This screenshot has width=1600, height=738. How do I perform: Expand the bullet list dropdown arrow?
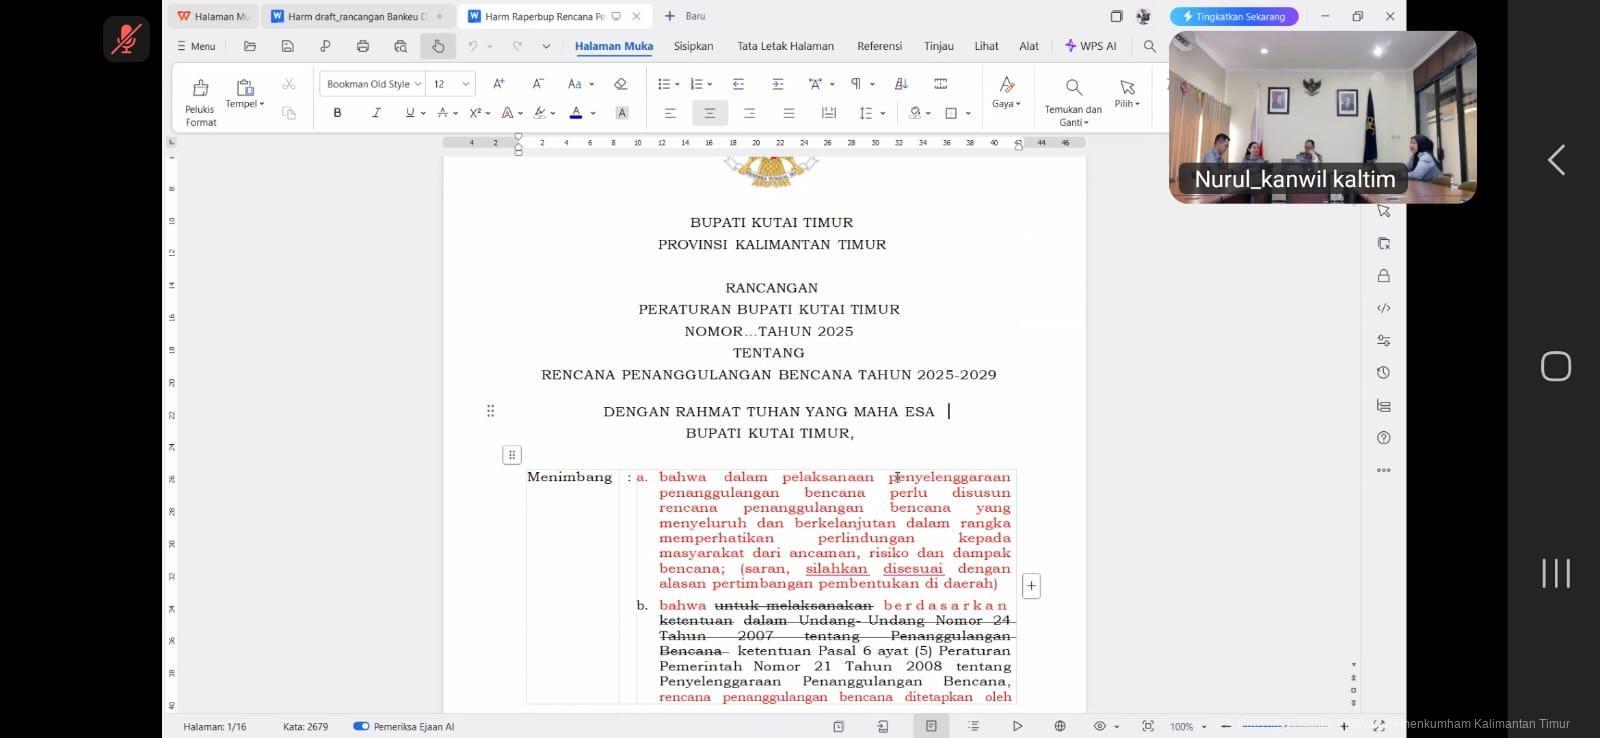(677, 84)
